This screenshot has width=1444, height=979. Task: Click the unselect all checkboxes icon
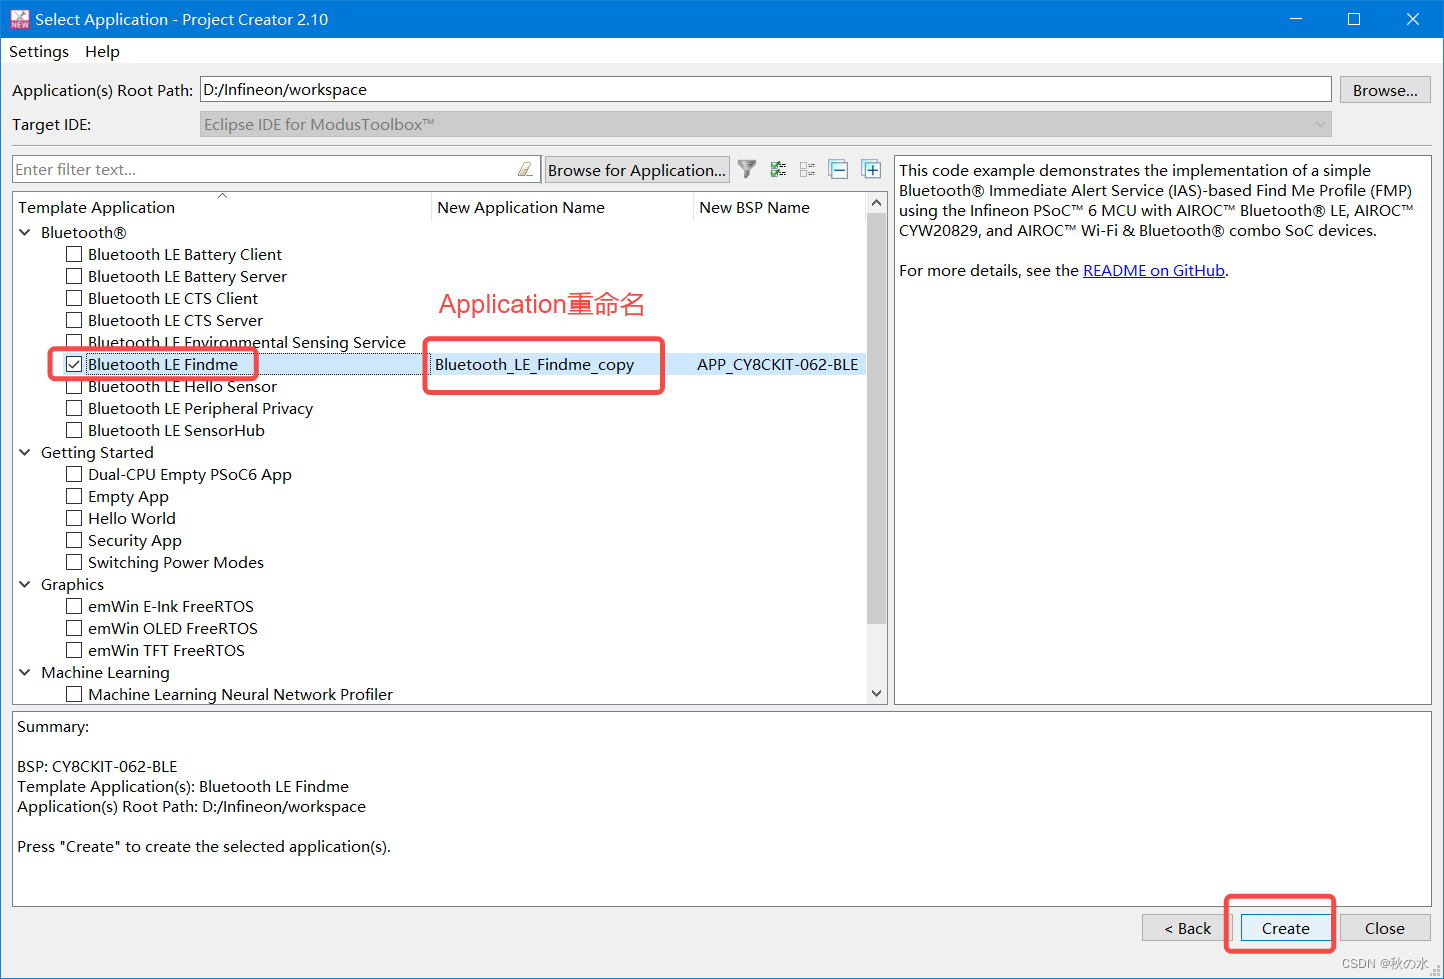808,170
